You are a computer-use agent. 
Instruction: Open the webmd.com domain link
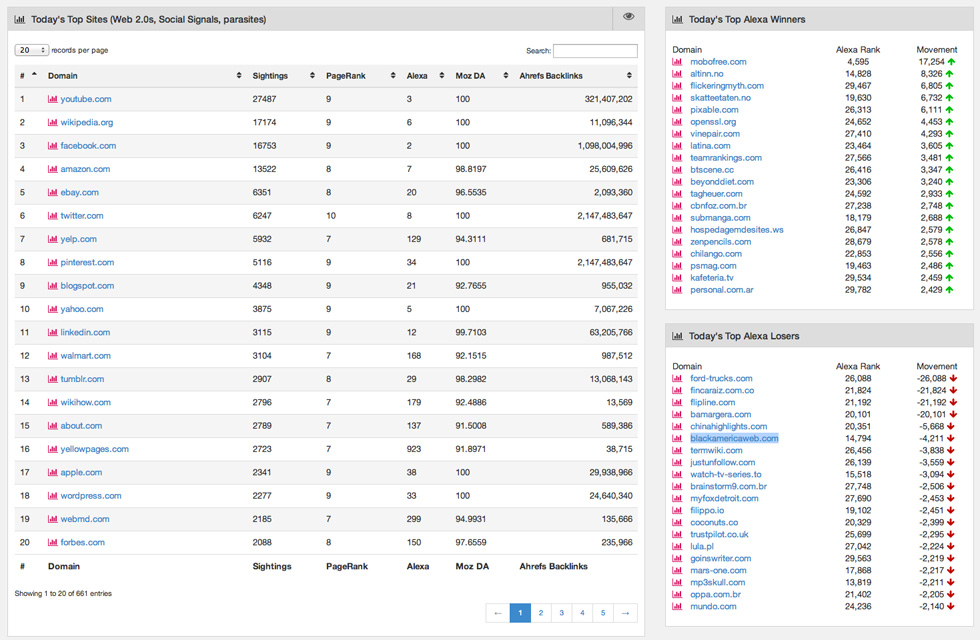tap(85, 519)
